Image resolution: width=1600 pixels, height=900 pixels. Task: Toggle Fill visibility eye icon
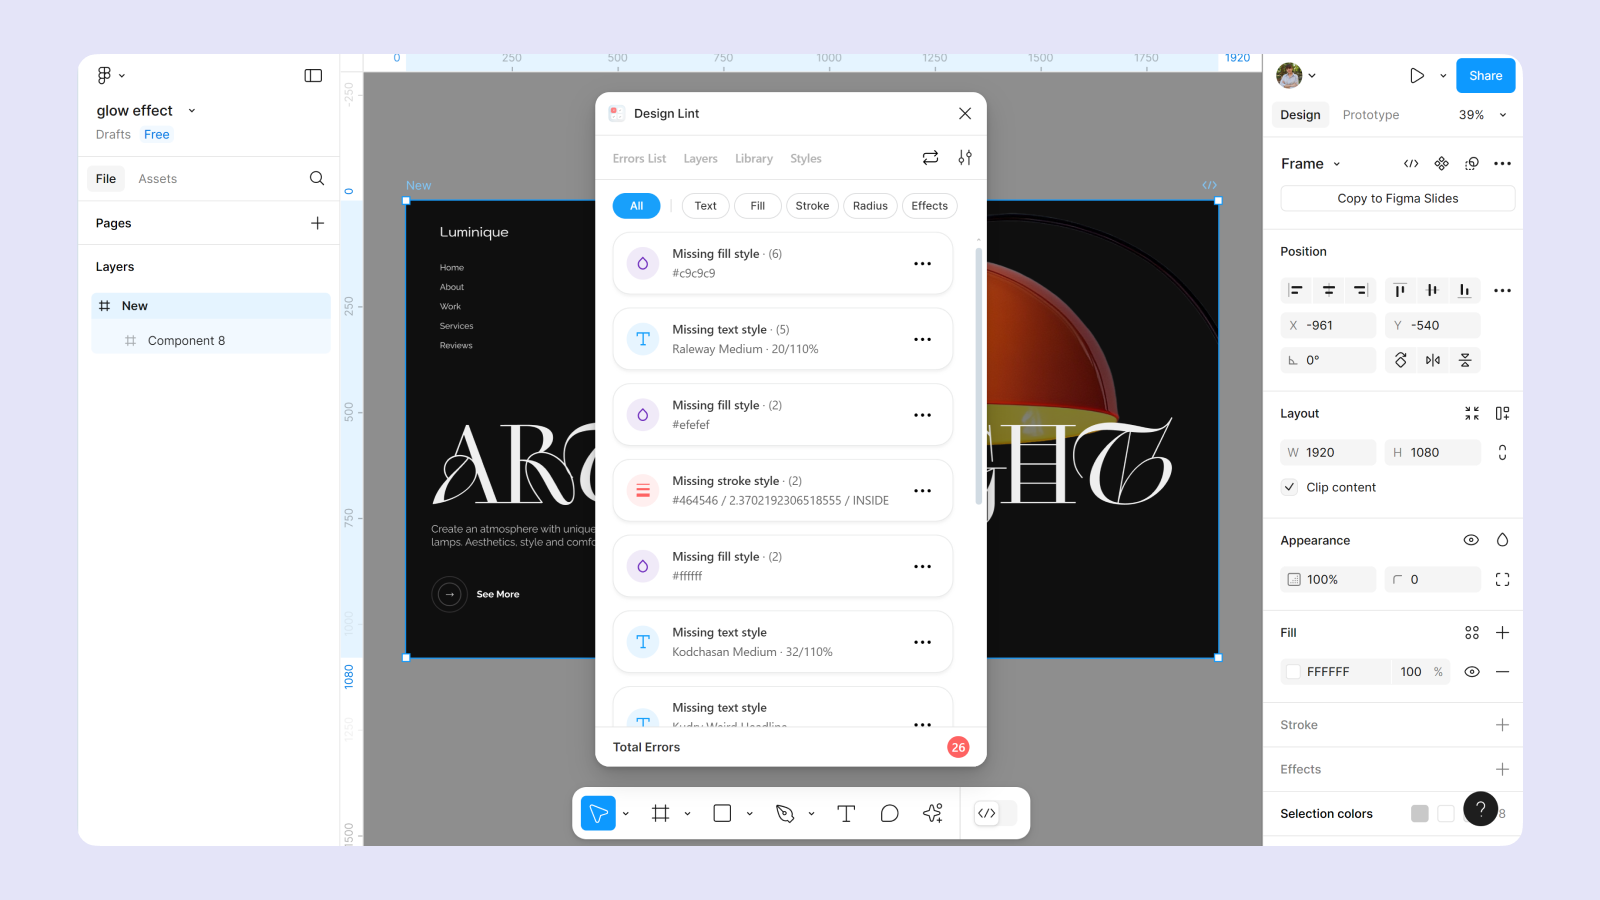pyautogui.click(x=1471, y=672)
